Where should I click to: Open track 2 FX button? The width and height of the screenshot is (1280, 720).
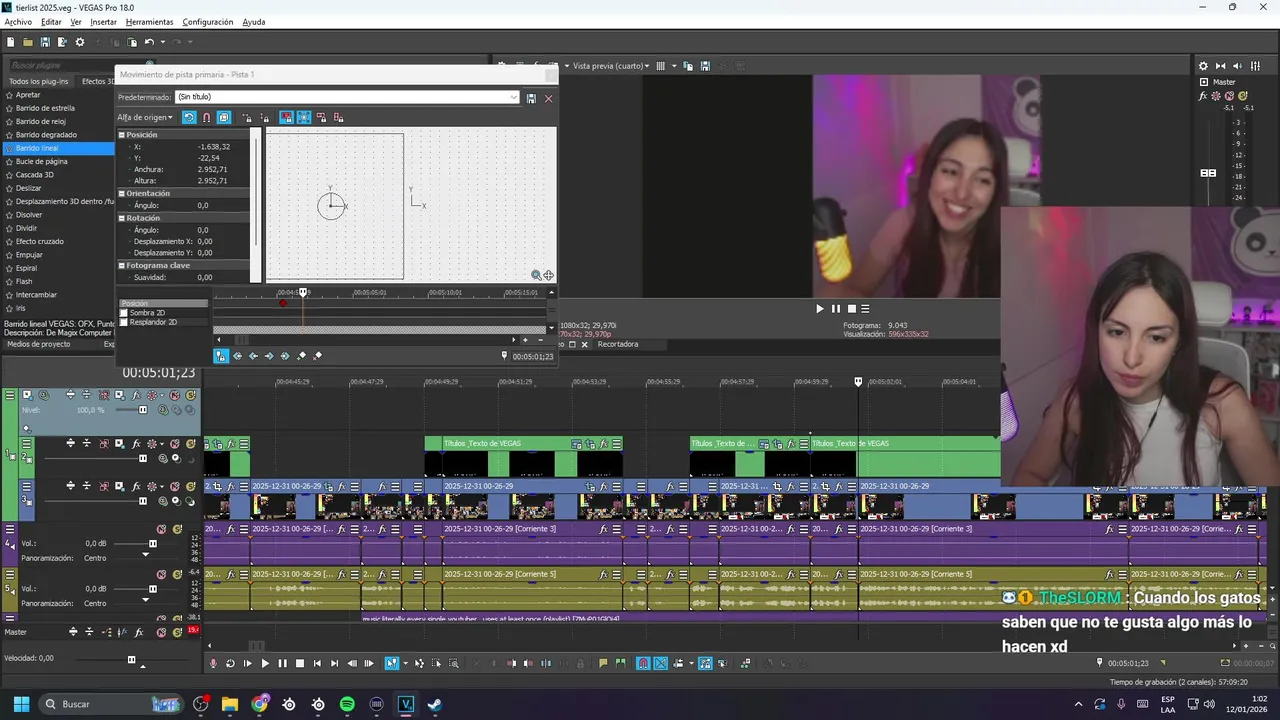click(136, 444)
